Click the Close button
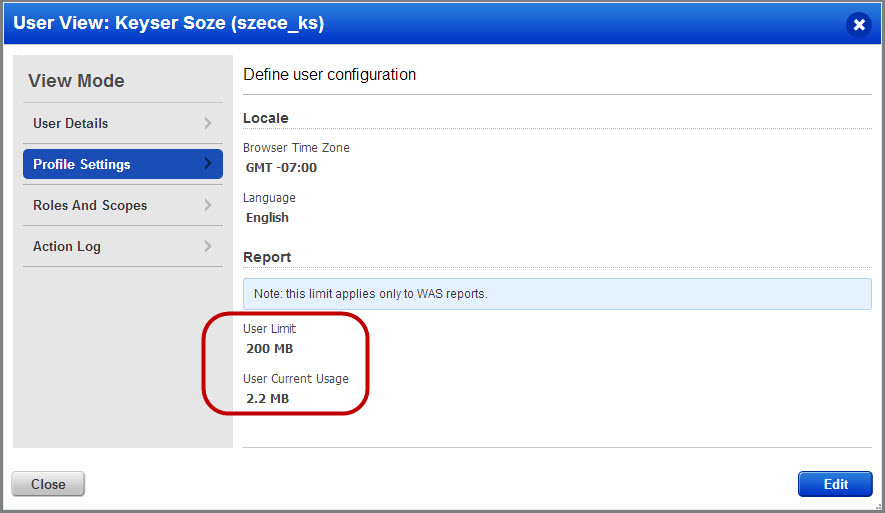Screen dimensions: 885x513 coord(48,484)
